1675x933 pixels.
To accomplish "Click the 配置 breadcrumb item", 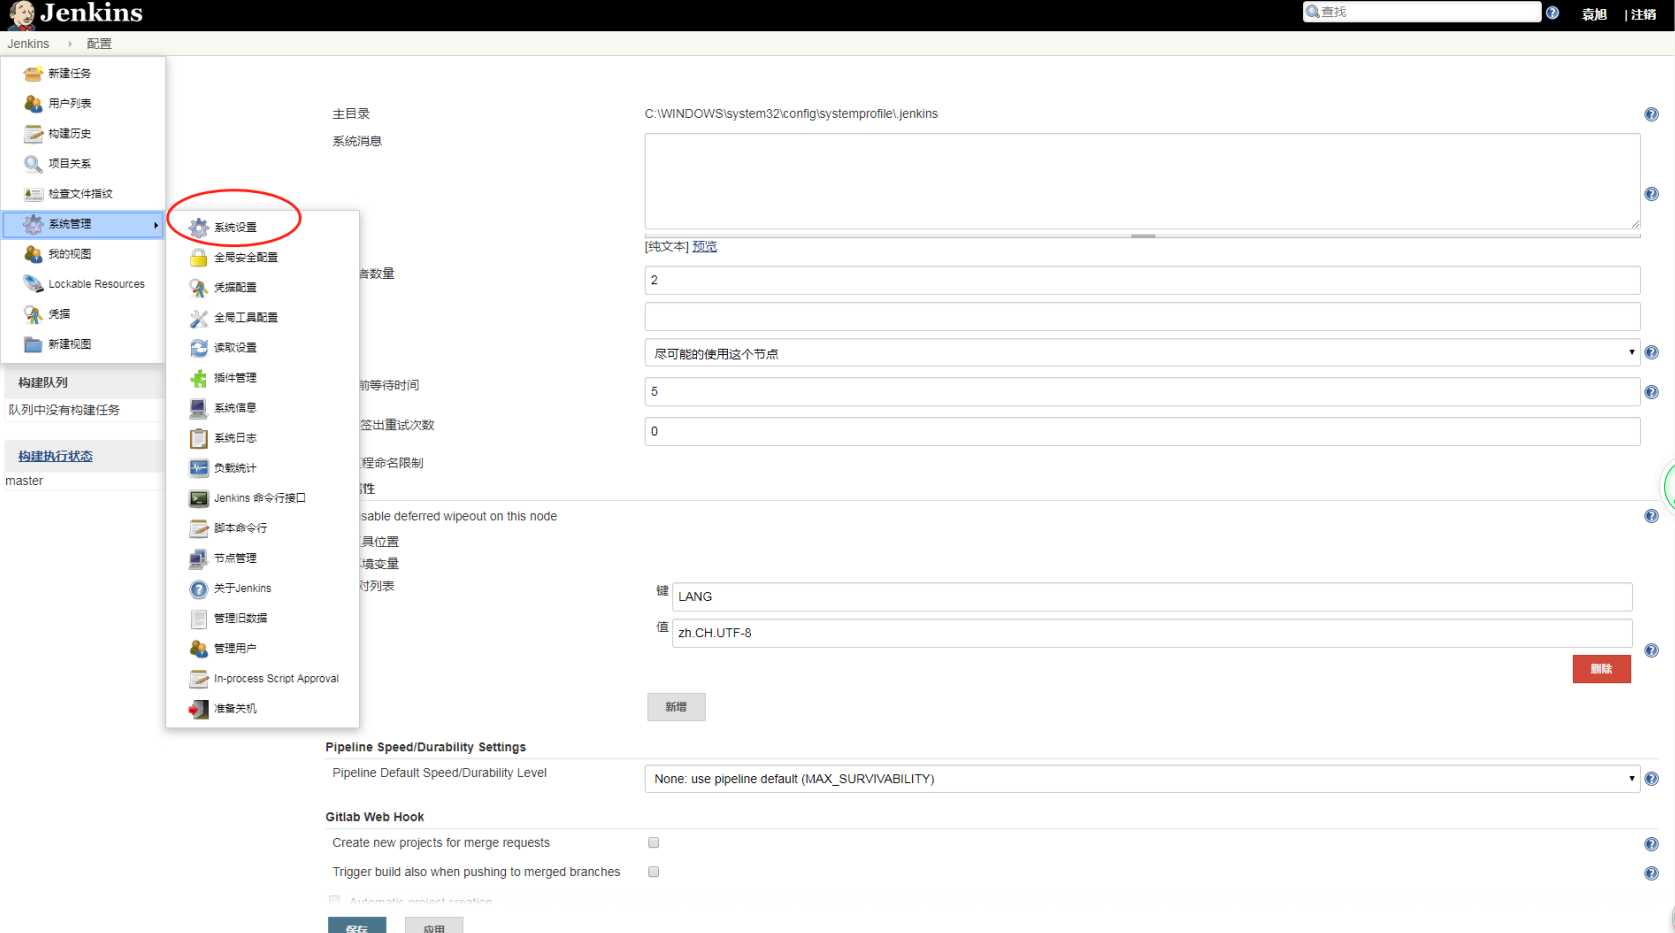I will pyautogui.click(x=99, y=44).
